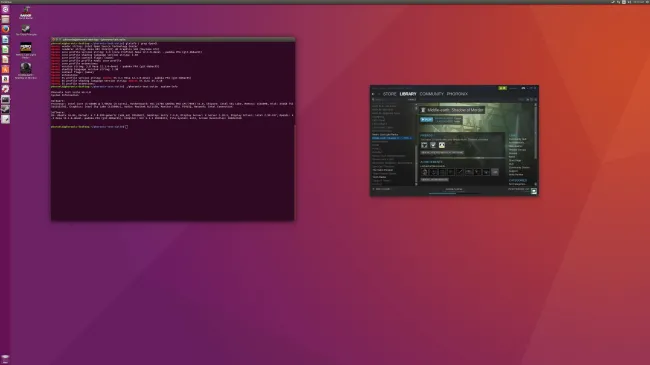Open LibreOffice Impress from the dock
Image resolution: width=650 pixels, height=365 pixels.
[5, 59]
